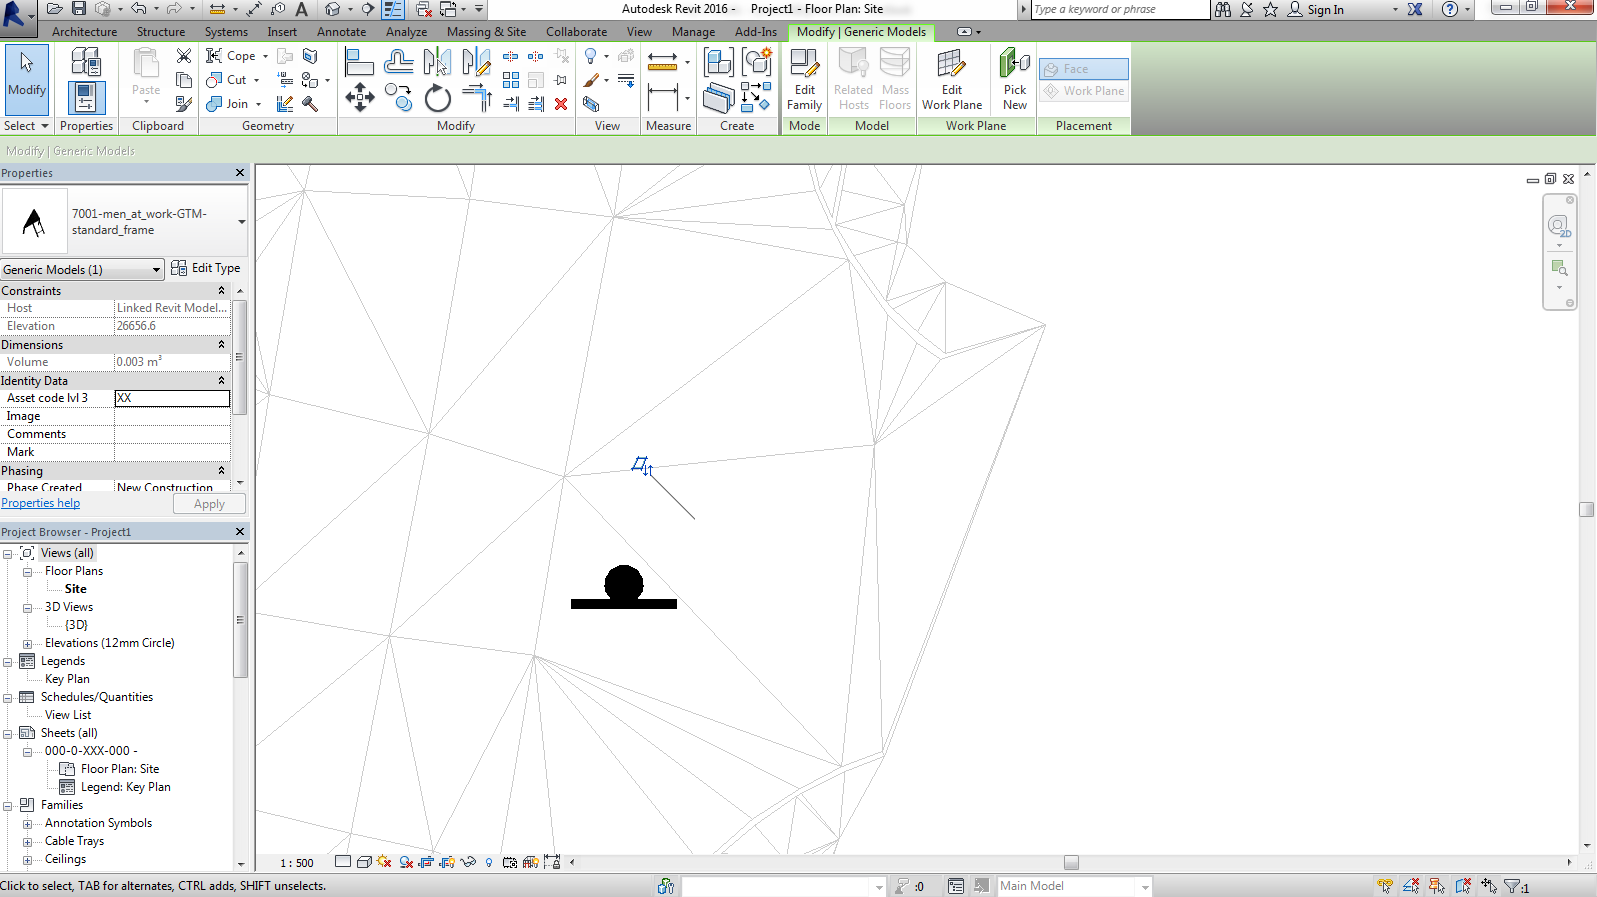Toggle Drag Elements on Selection
1597x897 pixels.
(1489, 886)
